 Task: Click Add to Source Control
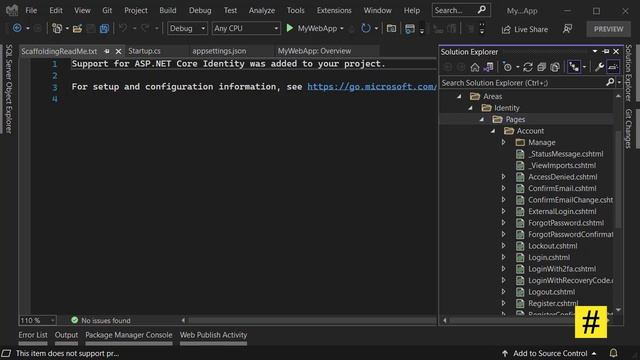click(x=549, y=353)
